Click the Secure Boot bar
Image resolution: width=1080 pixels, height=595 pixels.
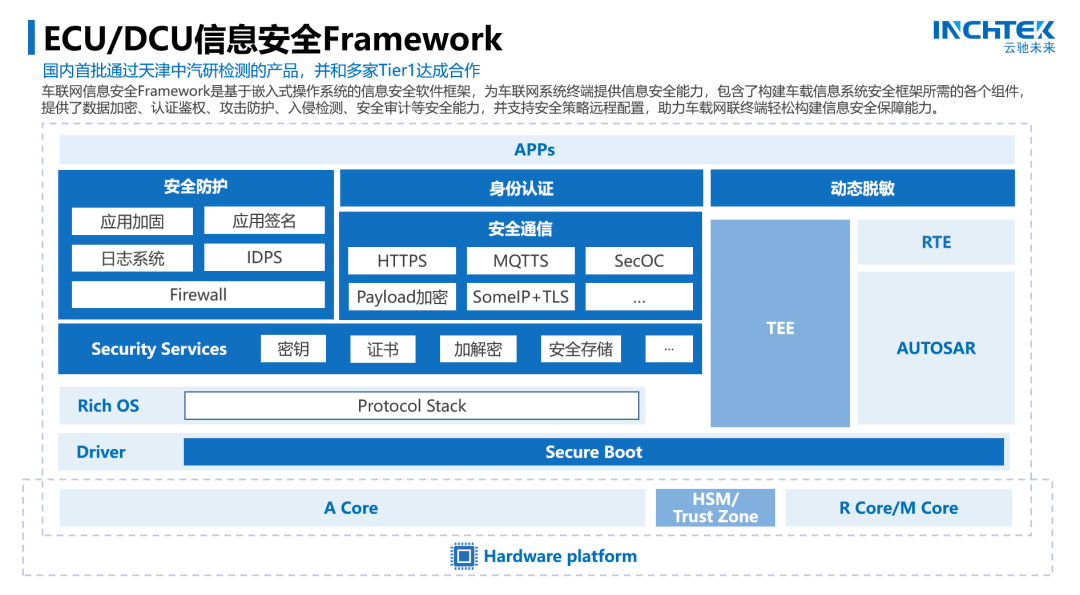click(x=593, y=452)
